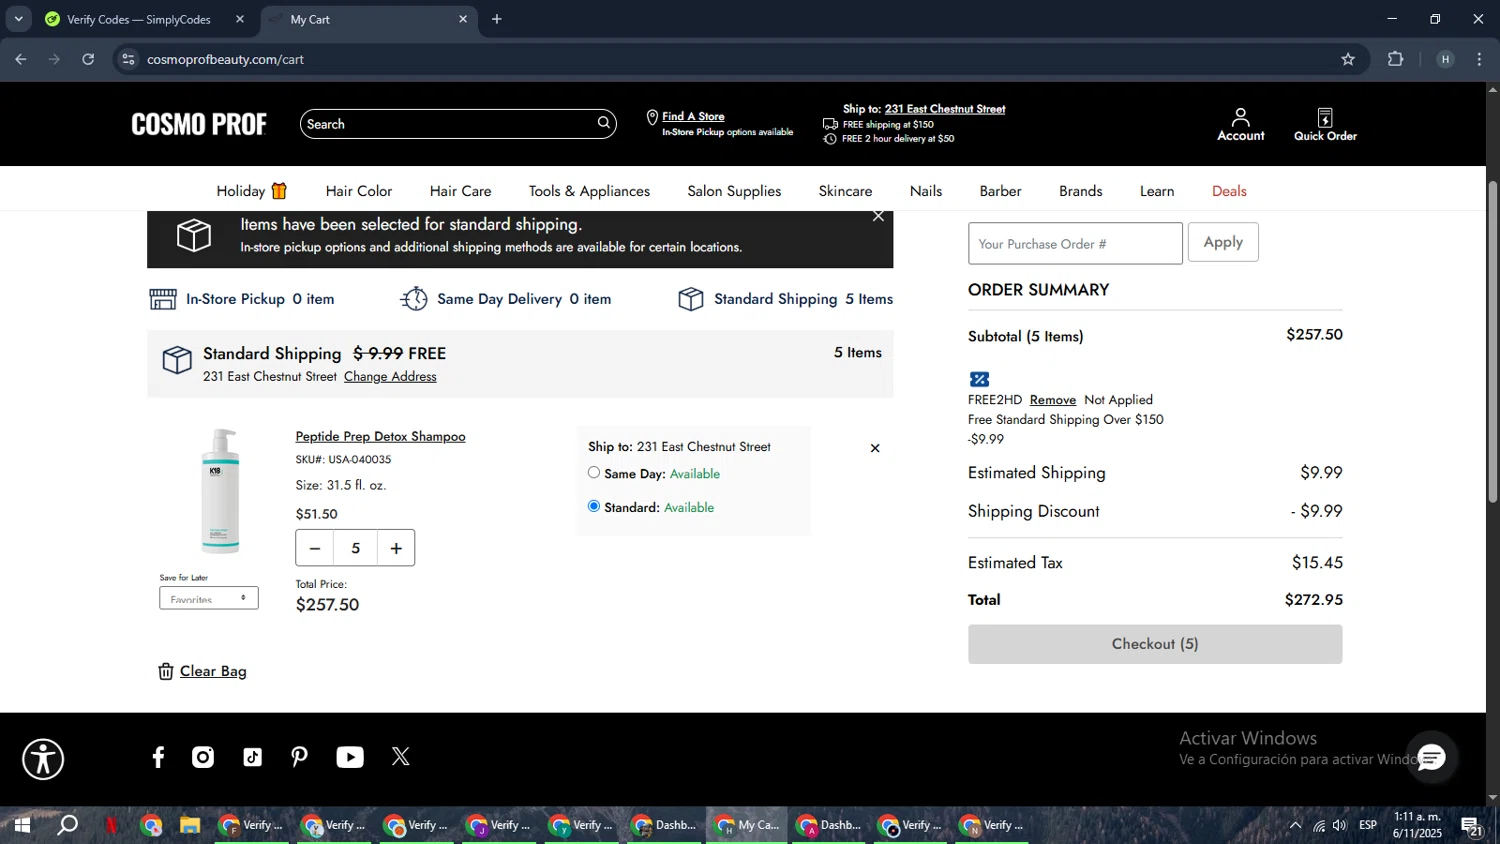The height and width of the screenshot is (844, 1500).
Task: Click the search magnifier icon
Action: [x=603, y=123]
